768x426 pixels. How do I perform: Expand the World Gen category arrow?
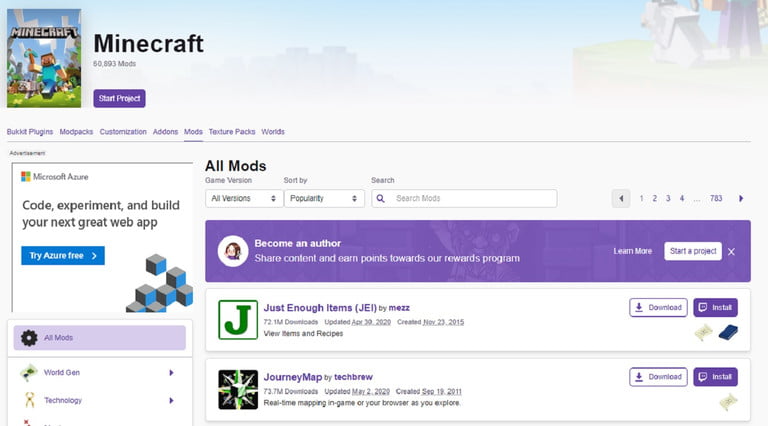[171, 373]
